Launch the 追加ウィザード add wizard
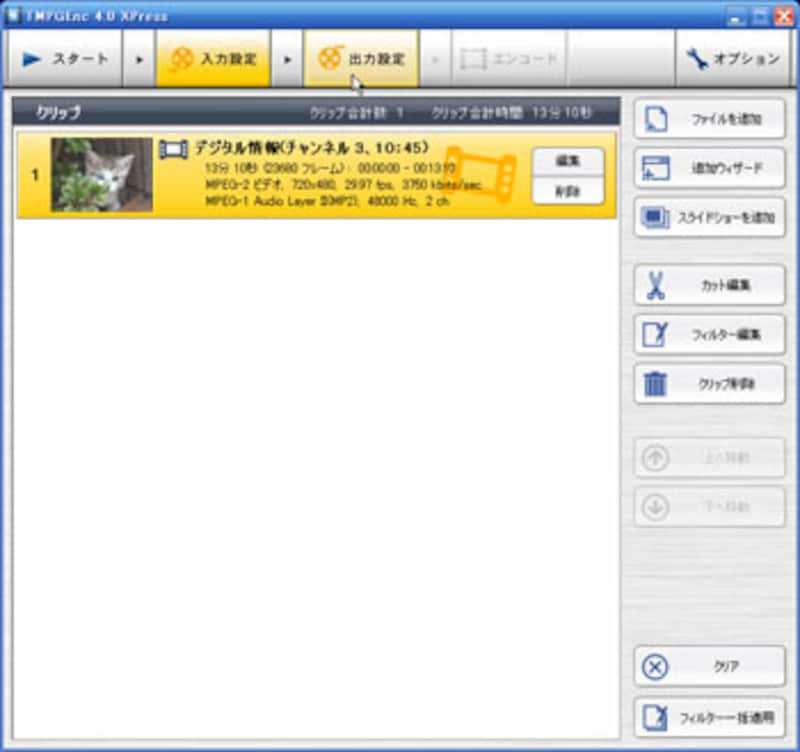The height and width of the screenshot is (752, 800). pos(709,168)
